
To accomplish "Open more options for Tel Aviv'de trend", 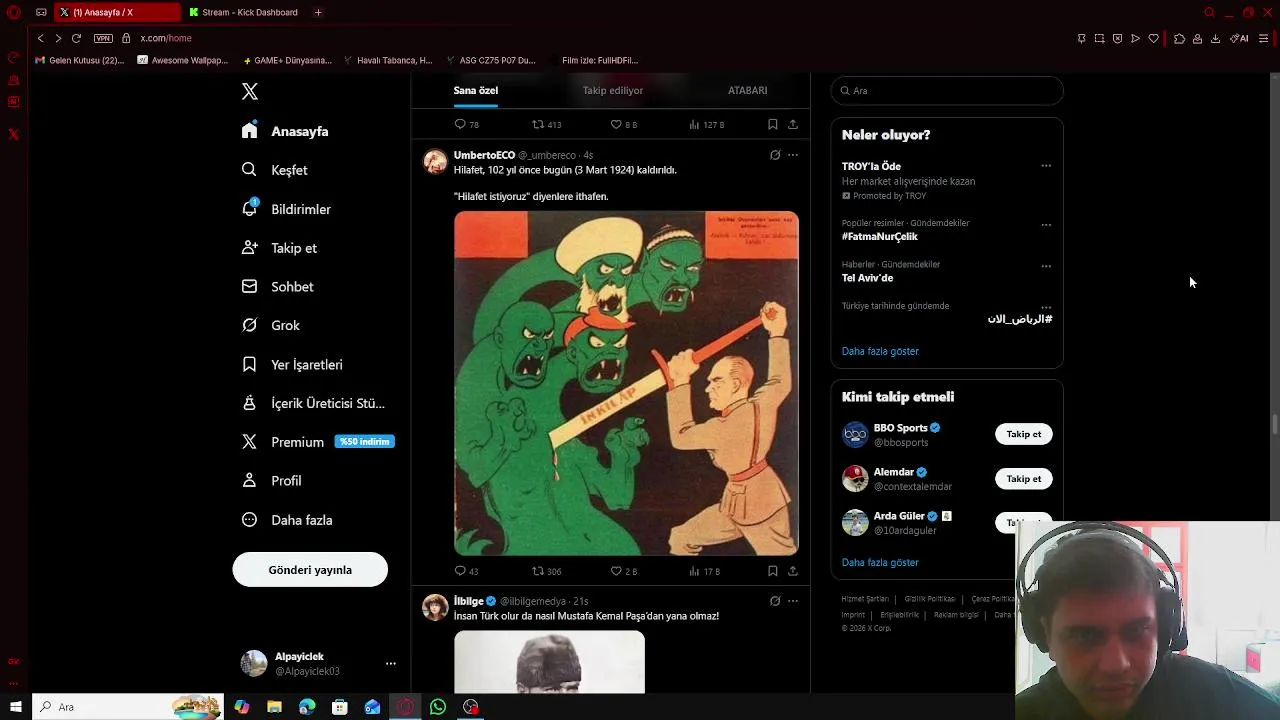I will pos(1046,266).
